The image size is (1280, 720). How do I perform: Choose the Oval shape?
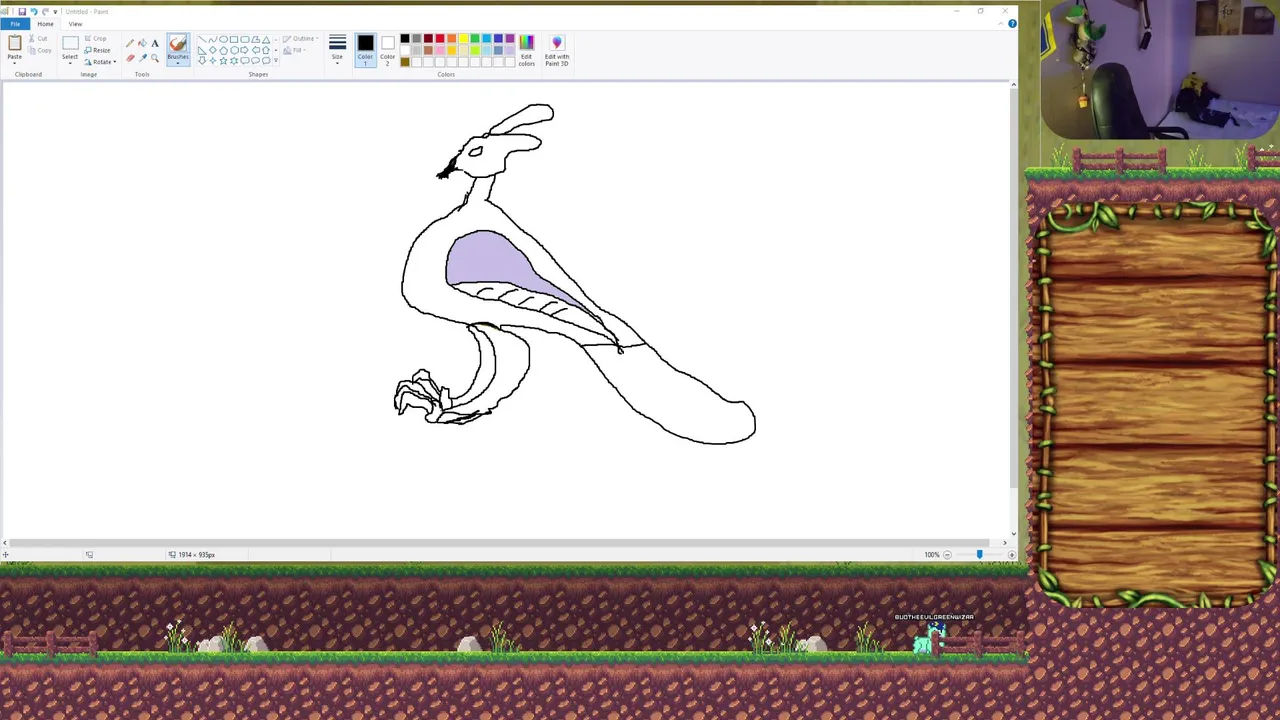223,39
